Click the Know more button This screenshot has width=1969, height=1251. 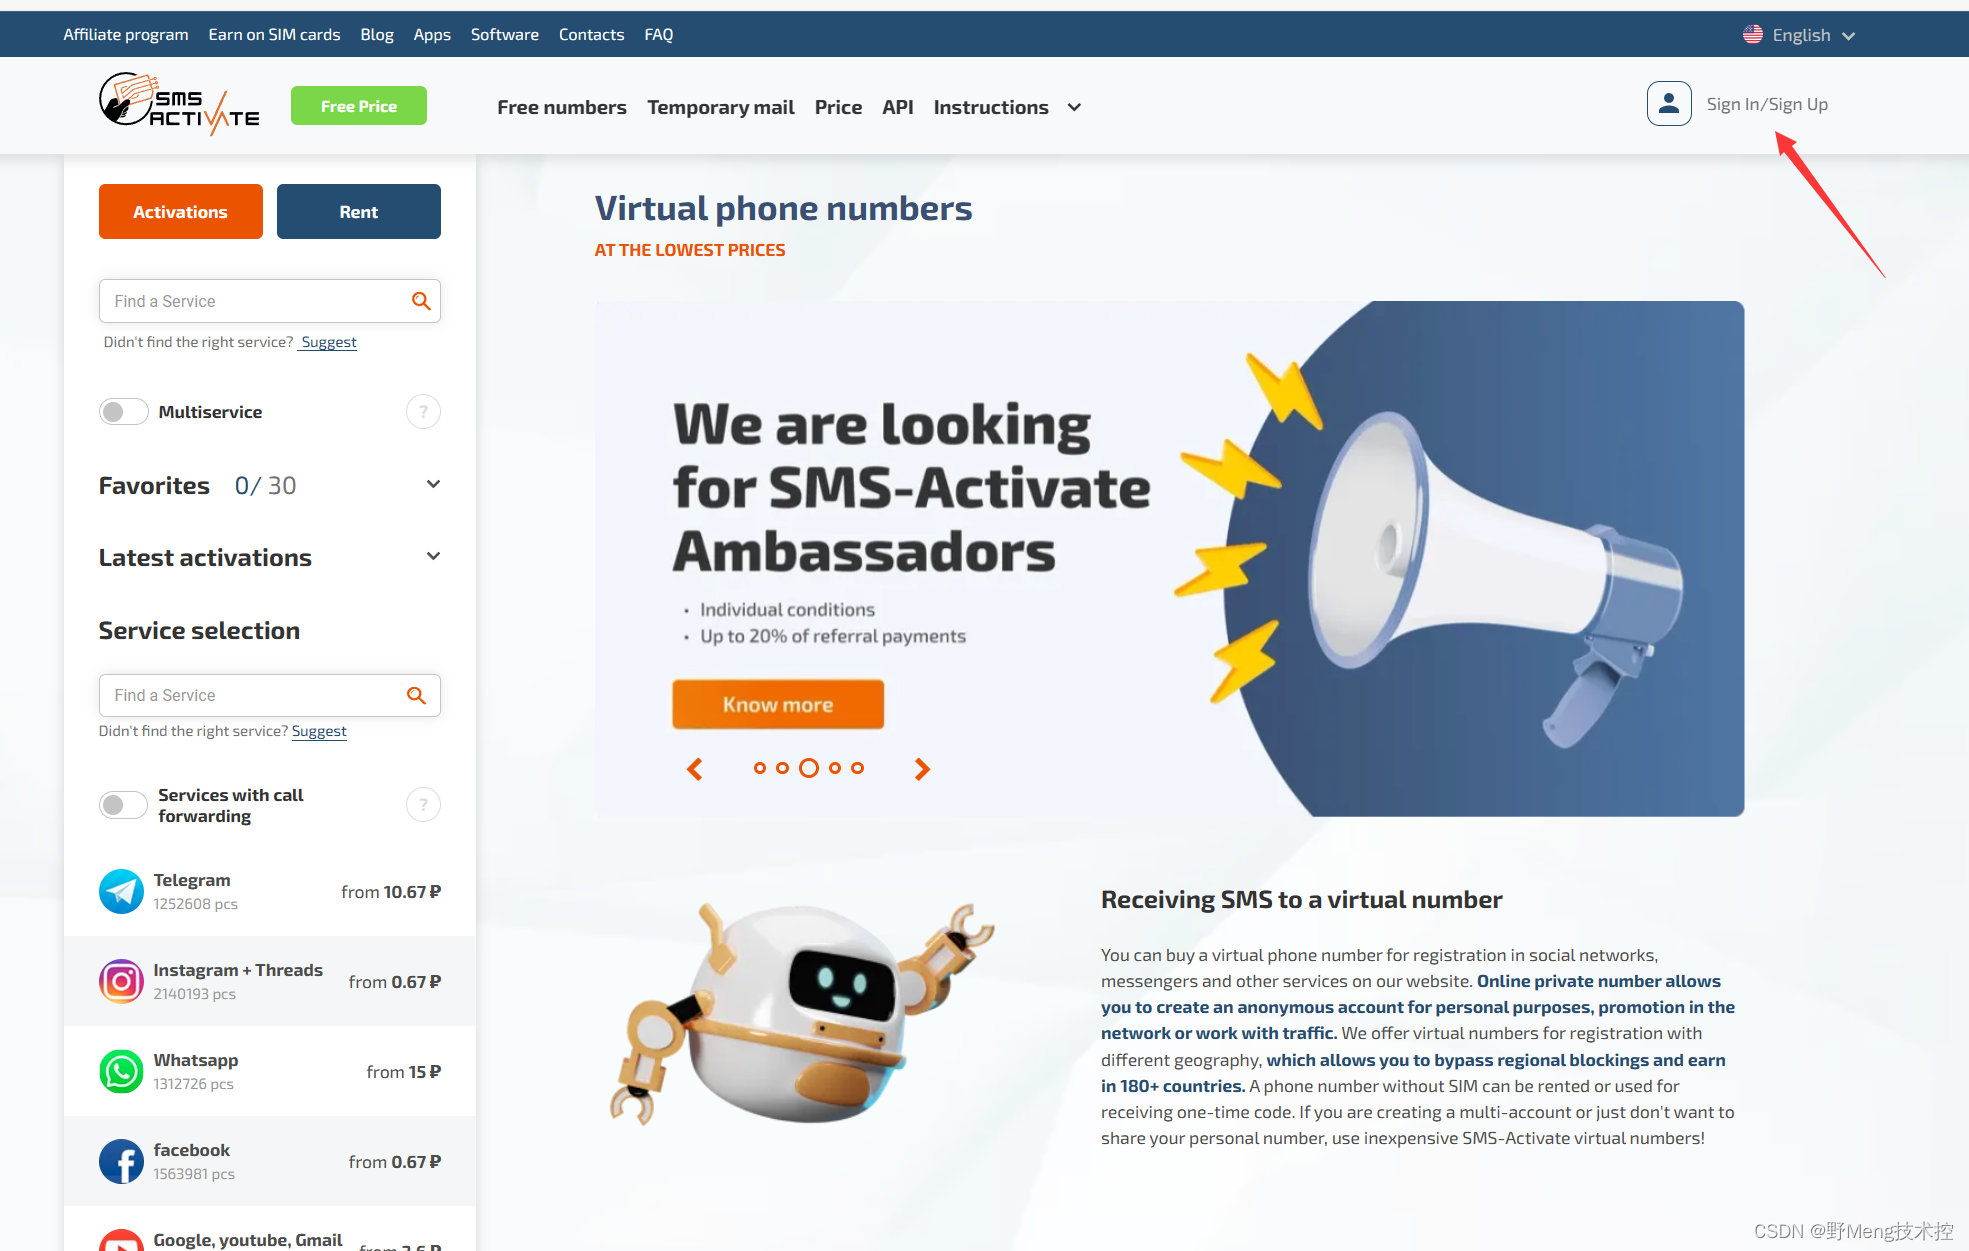pos(778,705)
